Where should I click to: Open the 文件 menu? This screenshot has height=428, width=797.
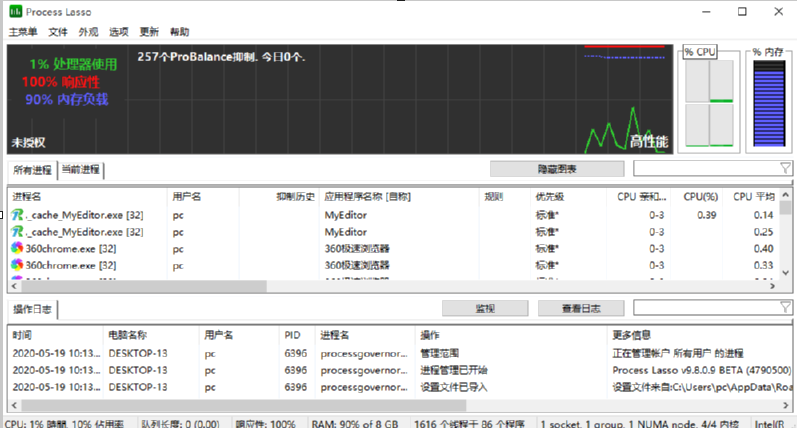click(x=57, y=32)
